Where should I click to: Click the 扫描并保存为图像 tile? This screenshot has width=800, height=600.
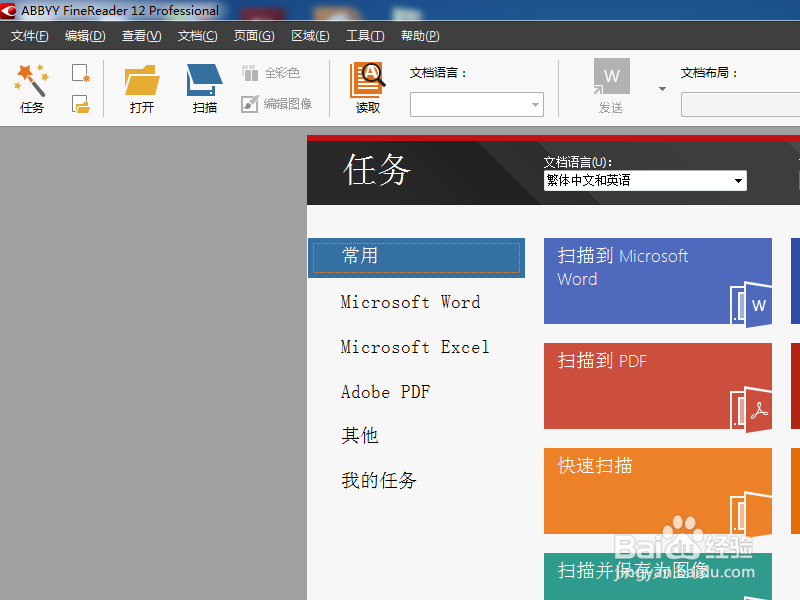pos(658,577)
